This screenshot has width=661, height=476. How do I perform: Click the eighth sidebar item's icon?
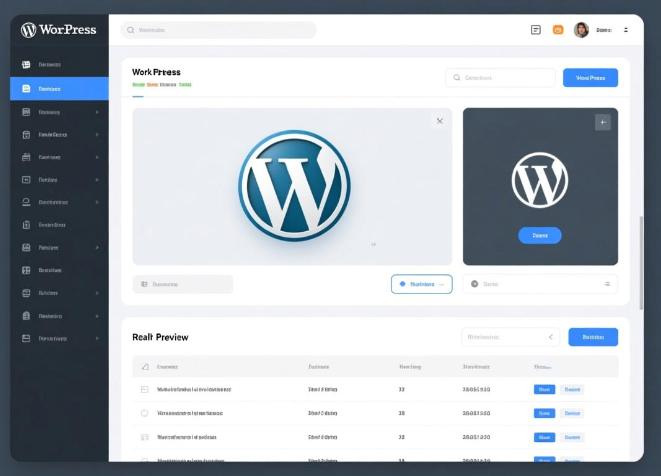(x=26, y=225)
